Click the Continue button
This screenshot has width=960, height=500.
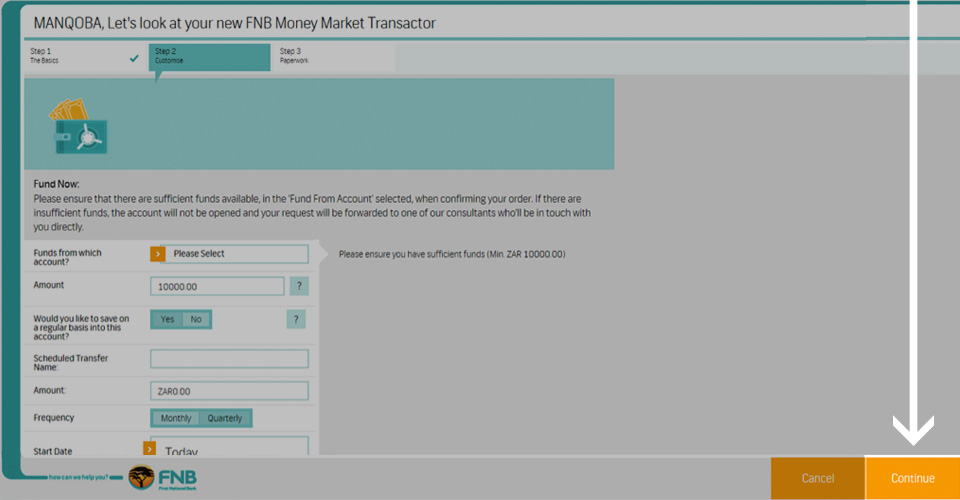[912, 478]
